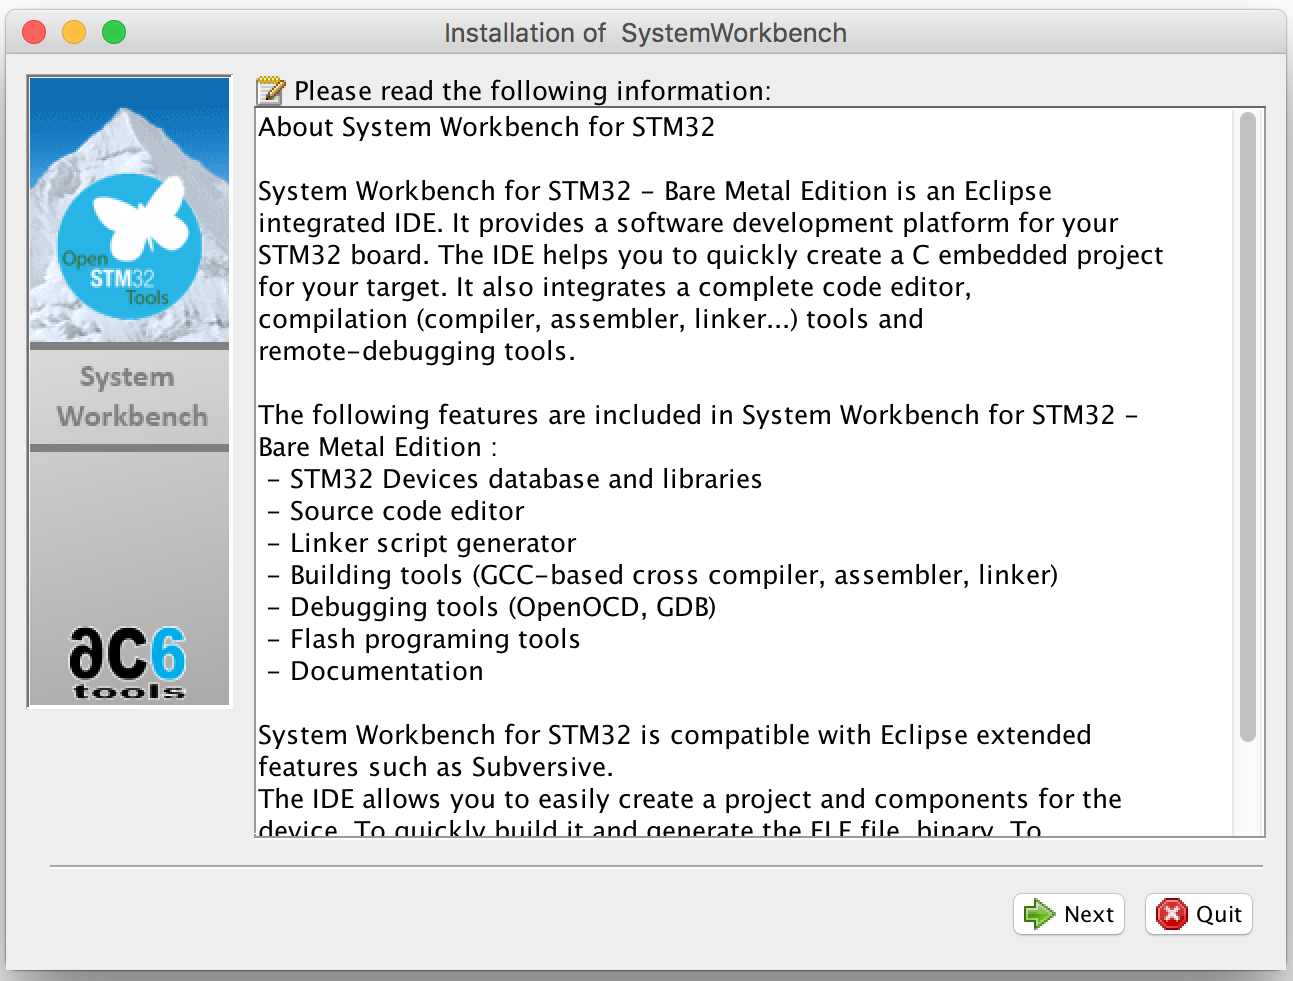1293x981 pixels.
Task: Click '- STM32 Devices database and libraries' line
Action: coord(515,479)
